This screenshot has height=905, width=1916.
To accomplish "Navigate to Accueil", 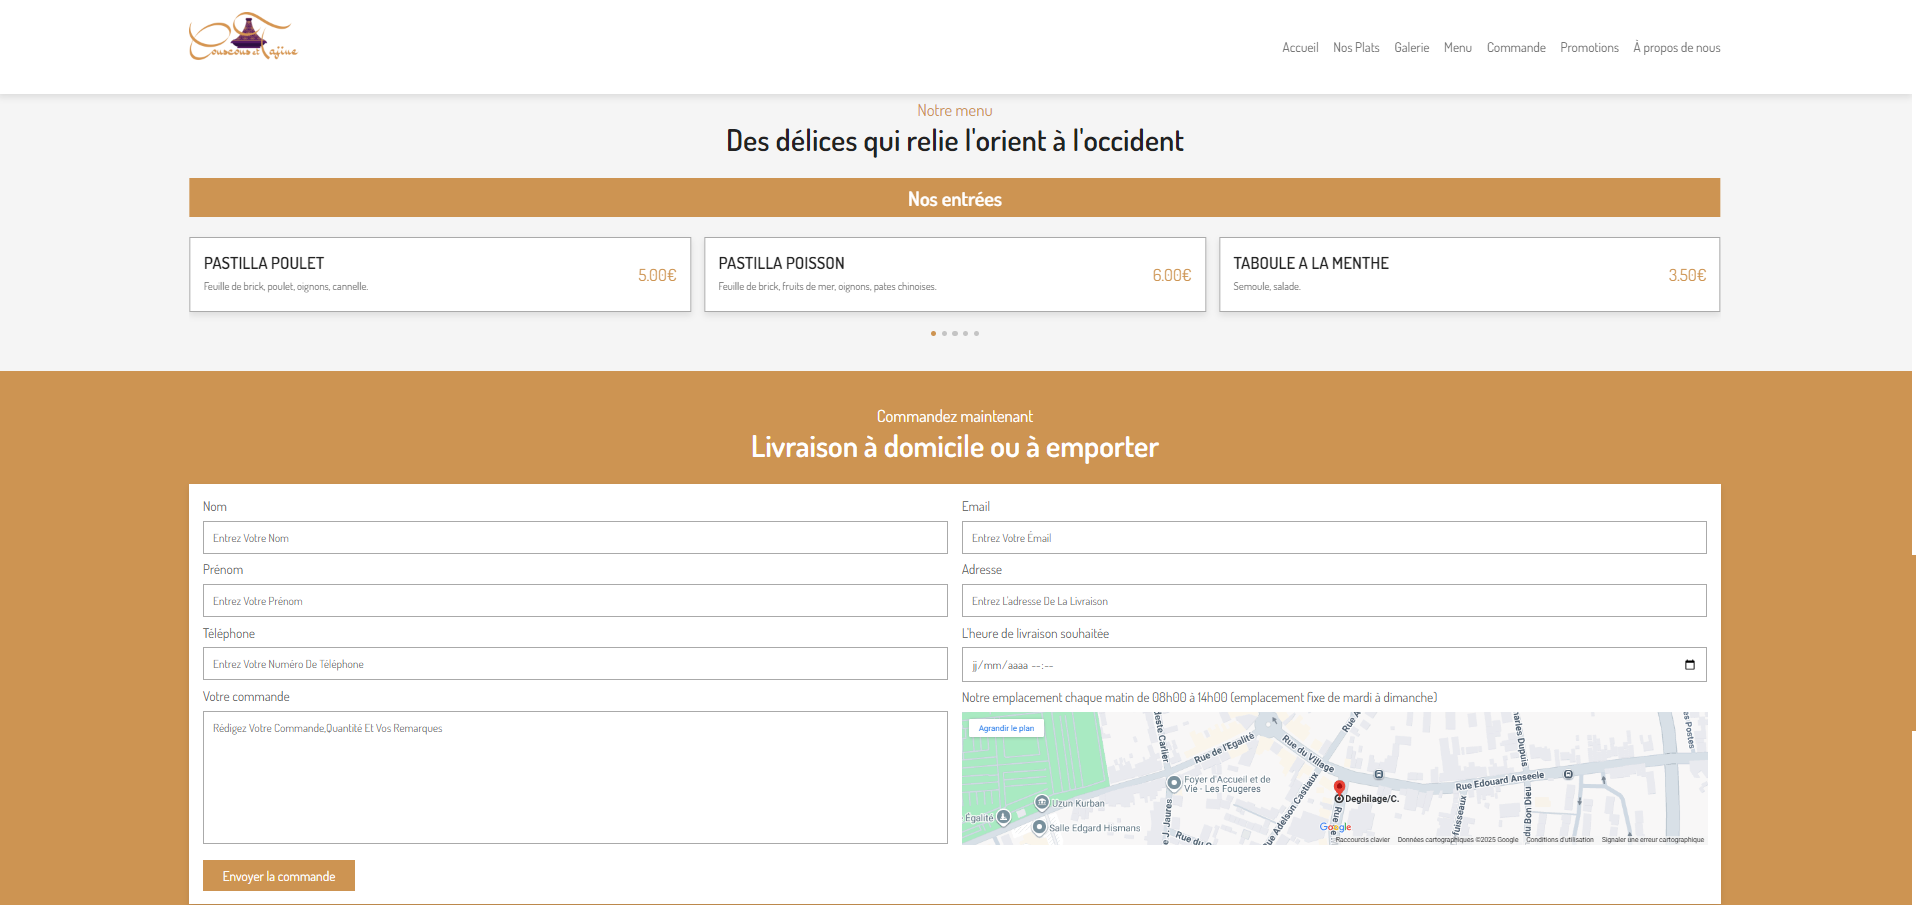I will [x=1299, y=47].
